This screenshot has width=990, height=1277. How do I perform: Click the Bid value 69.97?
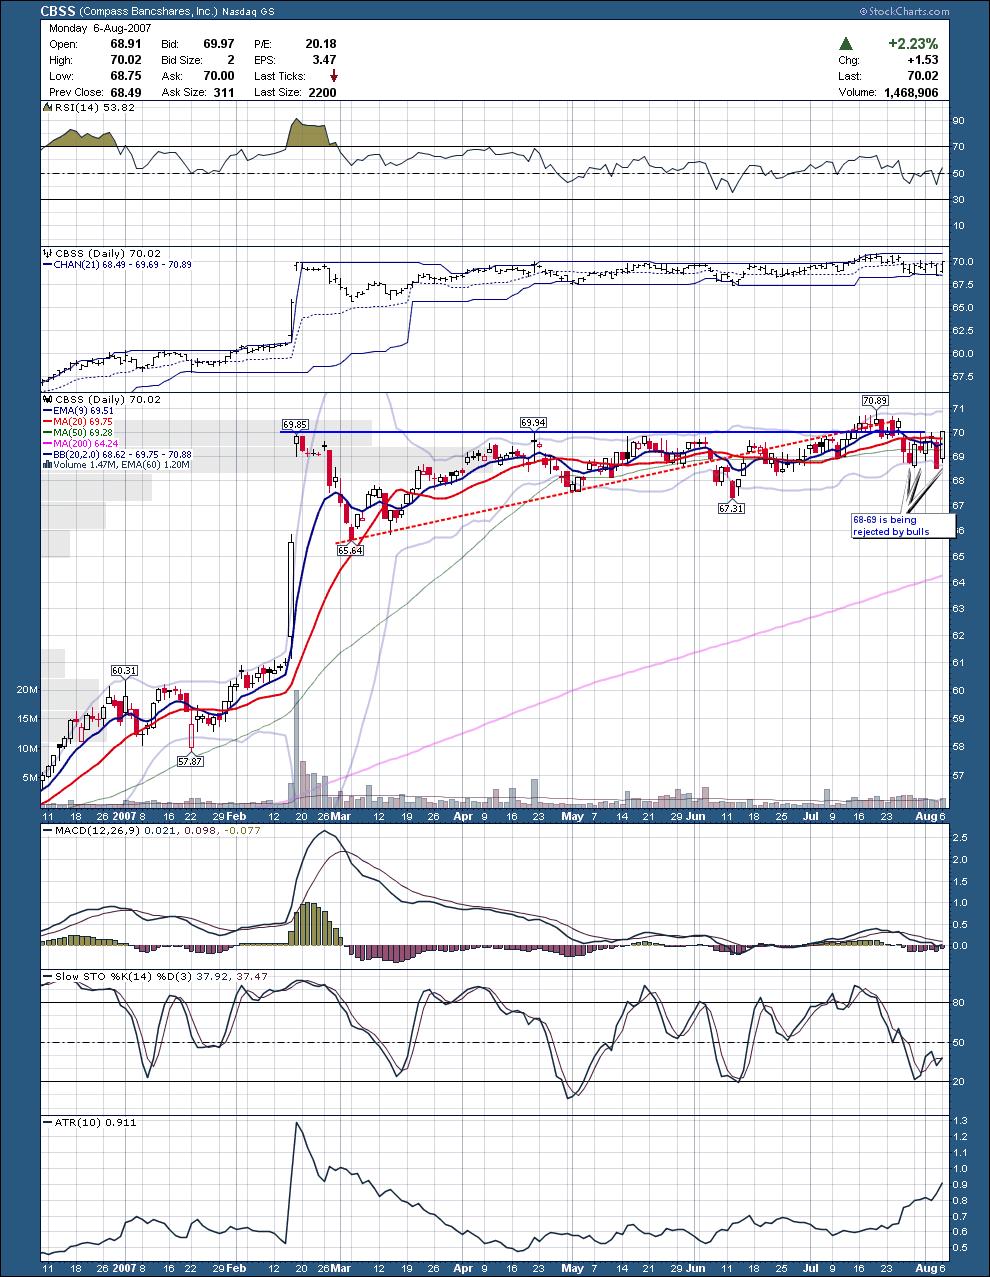coord(218,44)
